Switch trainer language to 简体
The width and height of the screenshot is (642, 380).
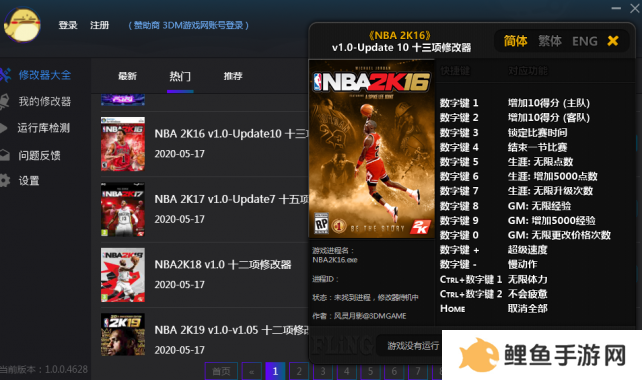coord(515,41)
